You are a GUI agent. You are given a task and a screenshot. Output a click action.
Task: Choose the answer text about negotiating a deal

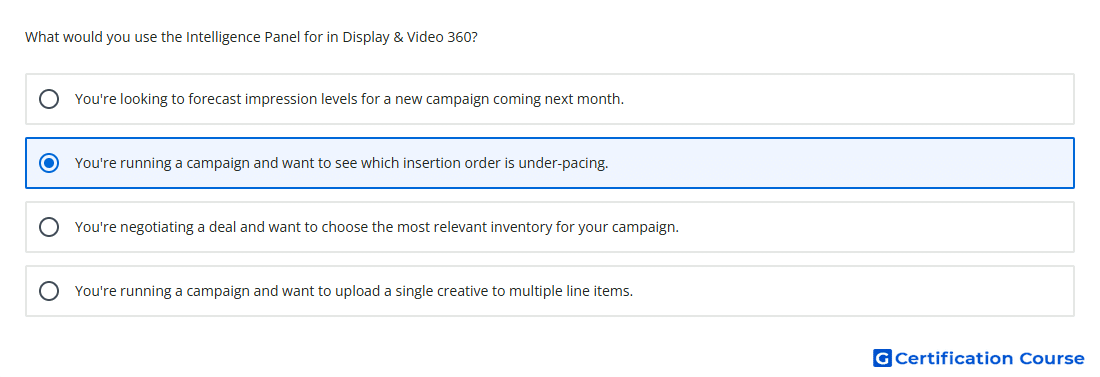coord(377,227)
